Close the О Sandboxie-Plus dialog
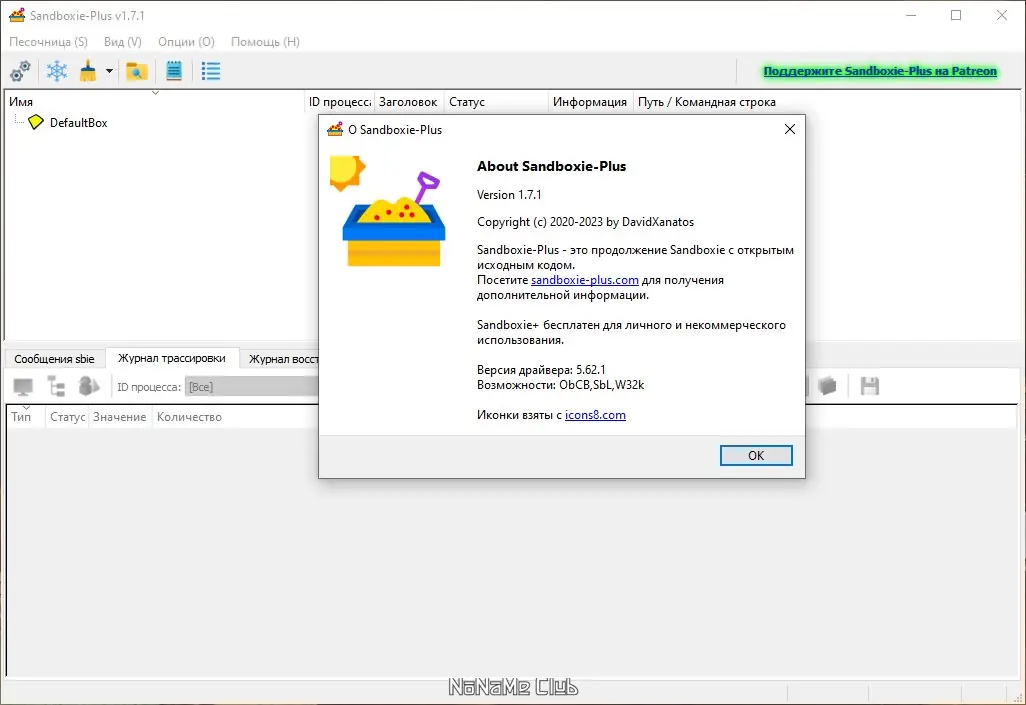1026x705 pixels. (790, 129)
